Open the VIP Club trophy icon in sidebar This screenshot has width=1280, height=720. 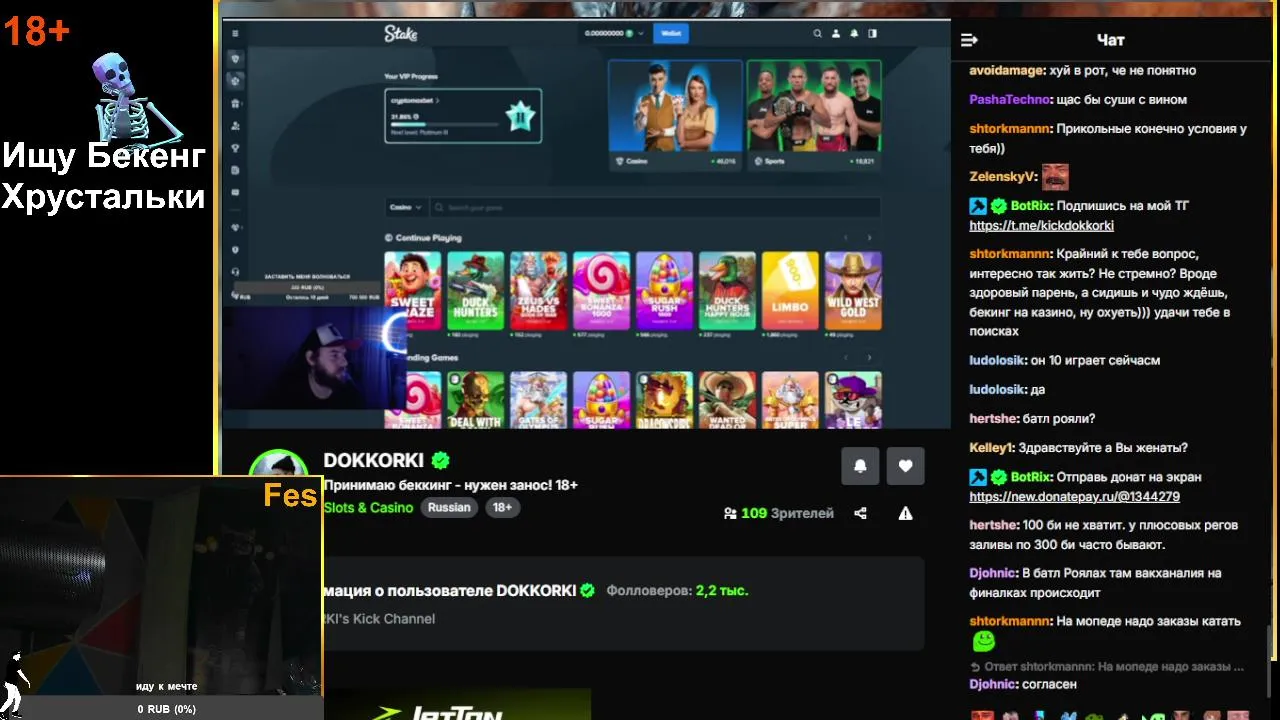[235, 148]
